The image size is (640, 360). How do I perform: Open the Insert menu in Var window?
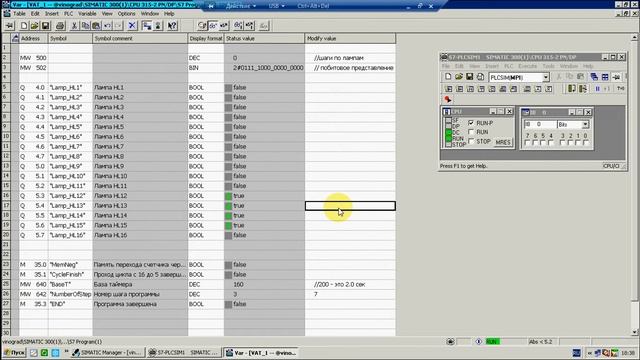point(51,13)
